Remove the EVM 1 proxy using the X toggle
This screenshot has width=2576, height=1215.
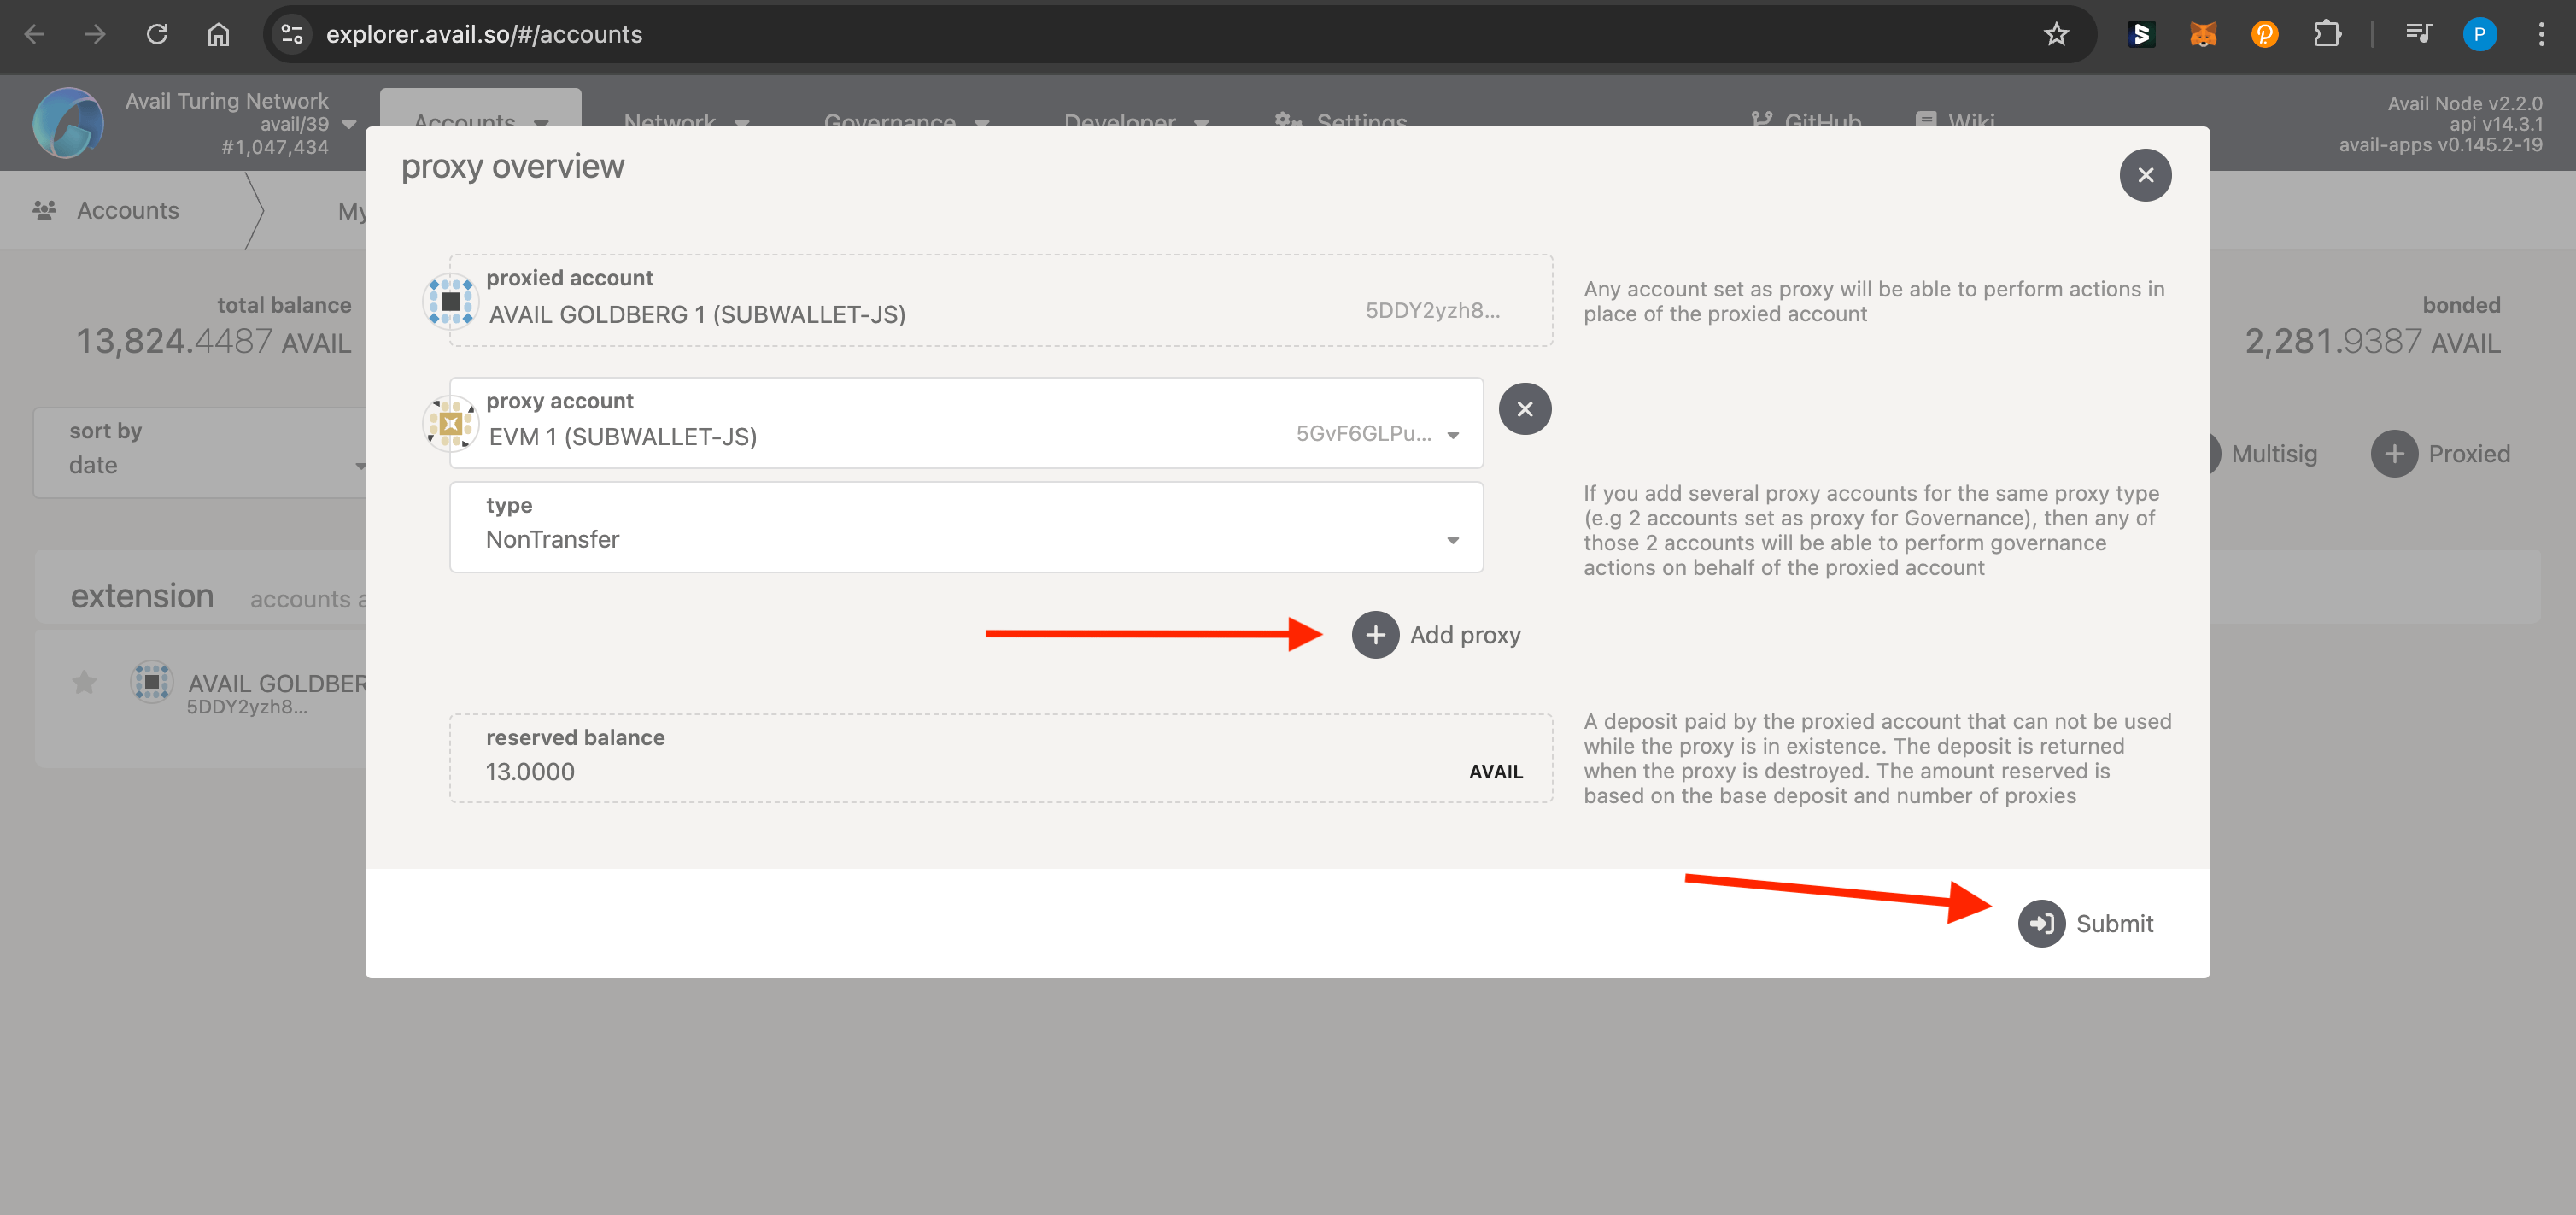pos(1524,408)
